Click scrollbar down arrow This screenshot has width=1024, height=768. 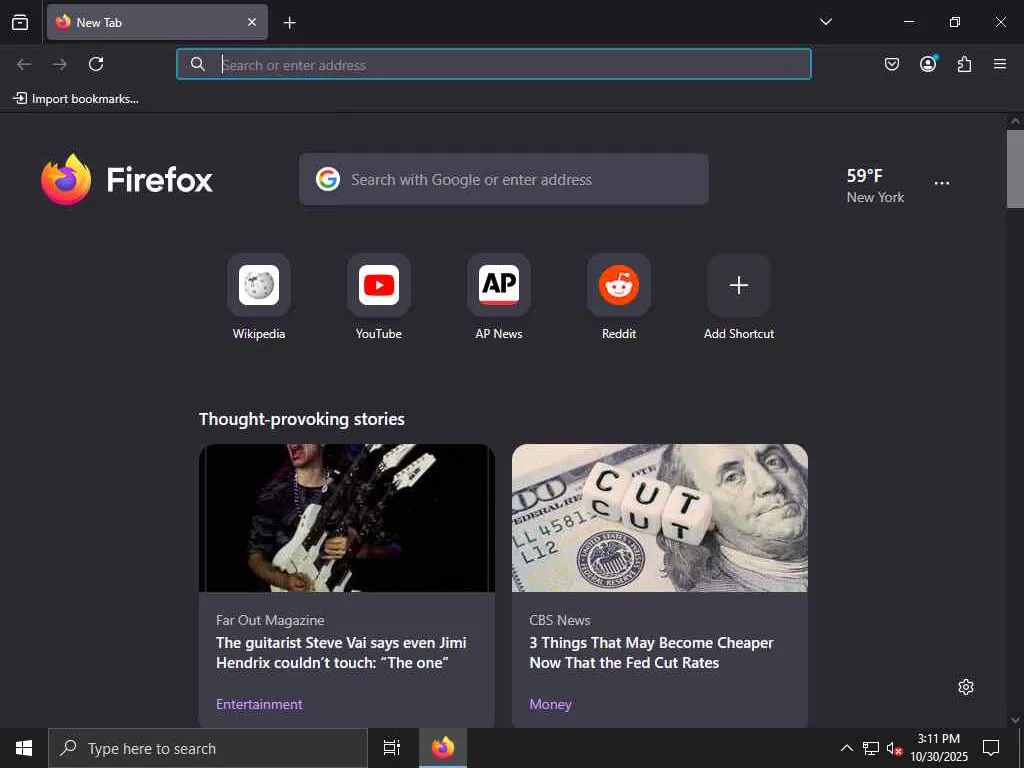pos(1015,720)
